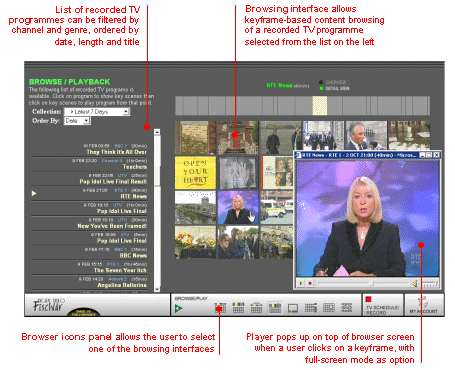Screen dimensions: 455x370
Task: Click the highlighted fourth browsing interface icon
Action: 275,307
